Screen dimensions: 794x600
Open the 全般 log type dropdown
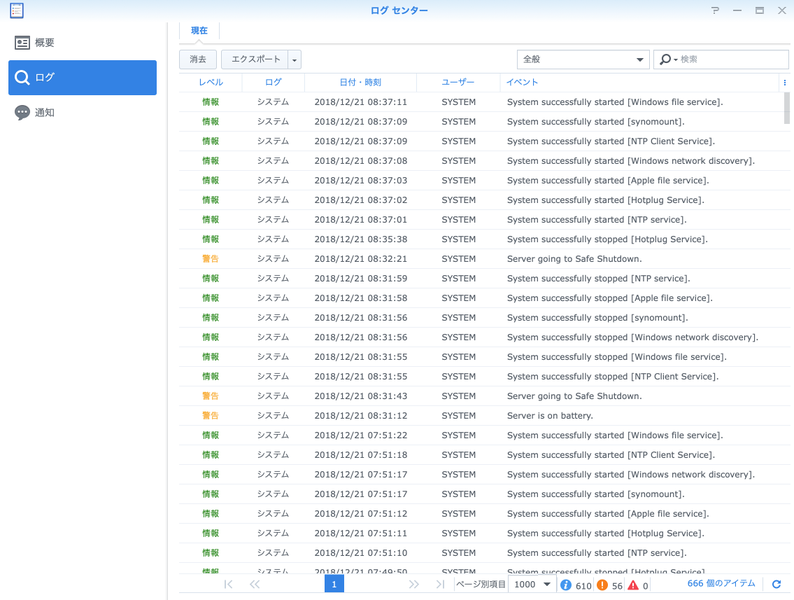coord(583,60)
